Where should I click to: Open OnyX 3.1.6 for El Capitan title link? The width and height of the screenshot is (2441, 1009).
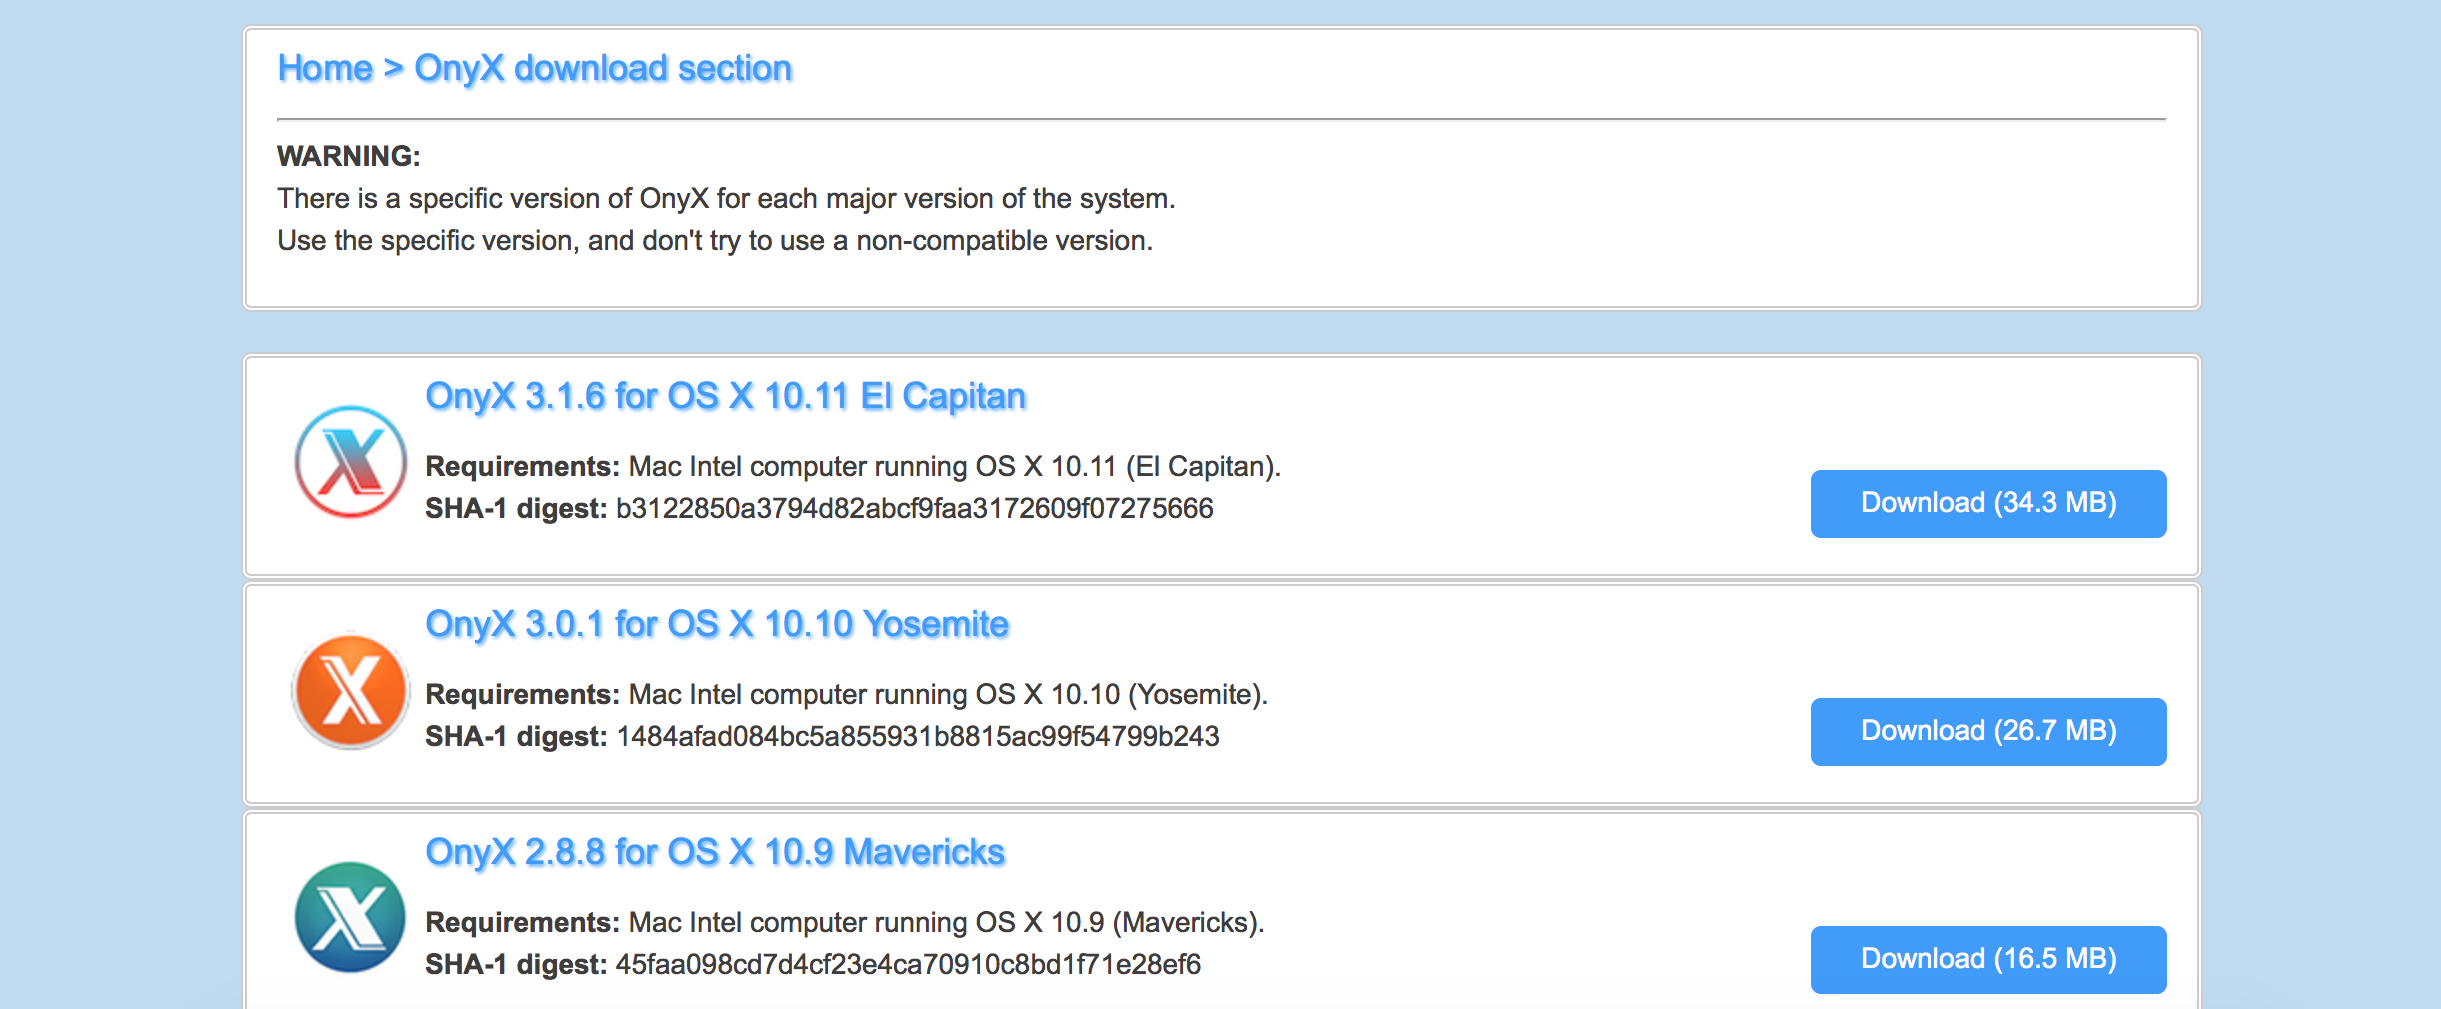tap(726, 396)
